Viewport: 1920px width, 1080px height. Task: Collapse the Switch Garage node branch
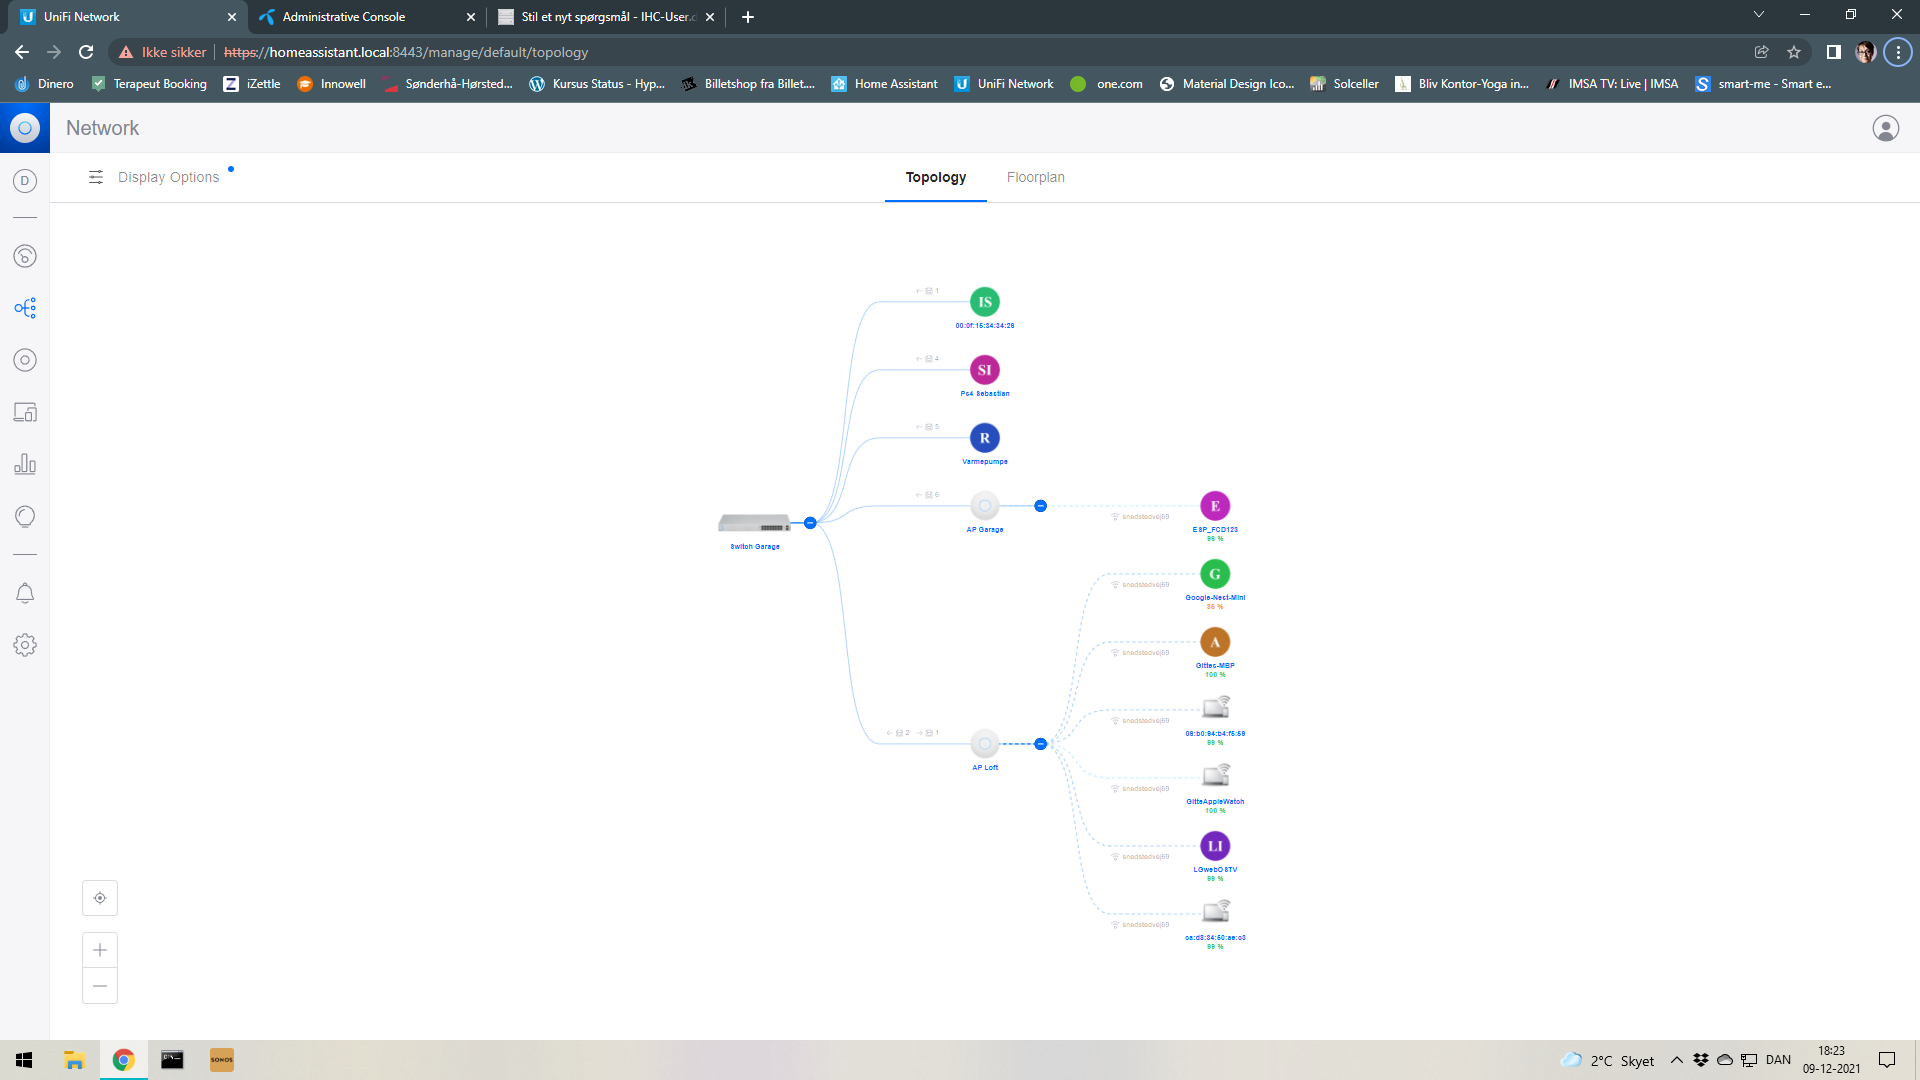click(810, 523)
